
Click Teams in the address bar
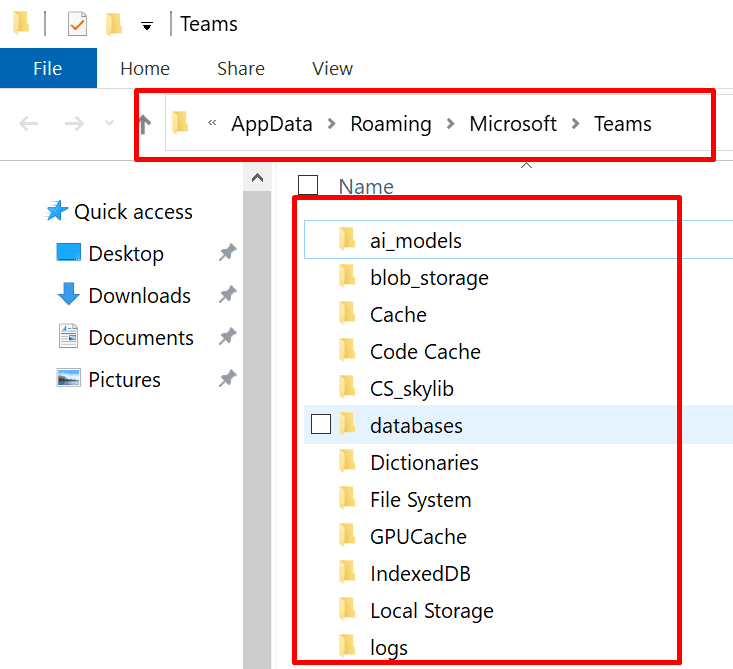pyautogui.click(x=623, y=124)
